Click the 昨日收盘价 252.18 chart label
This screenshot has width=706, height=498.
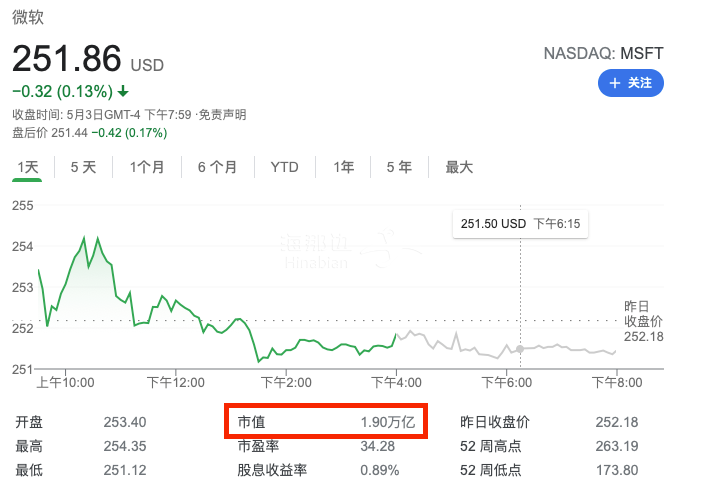[x=643, y=321]
